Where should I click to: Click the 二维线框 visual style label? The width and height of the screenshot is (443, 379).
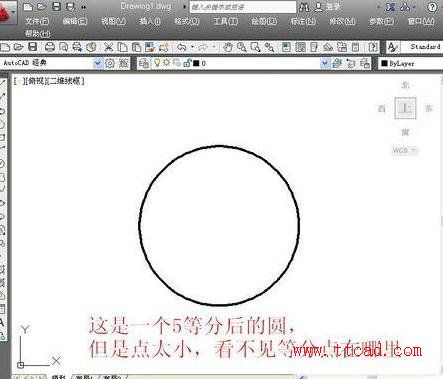tap(66, 81)
